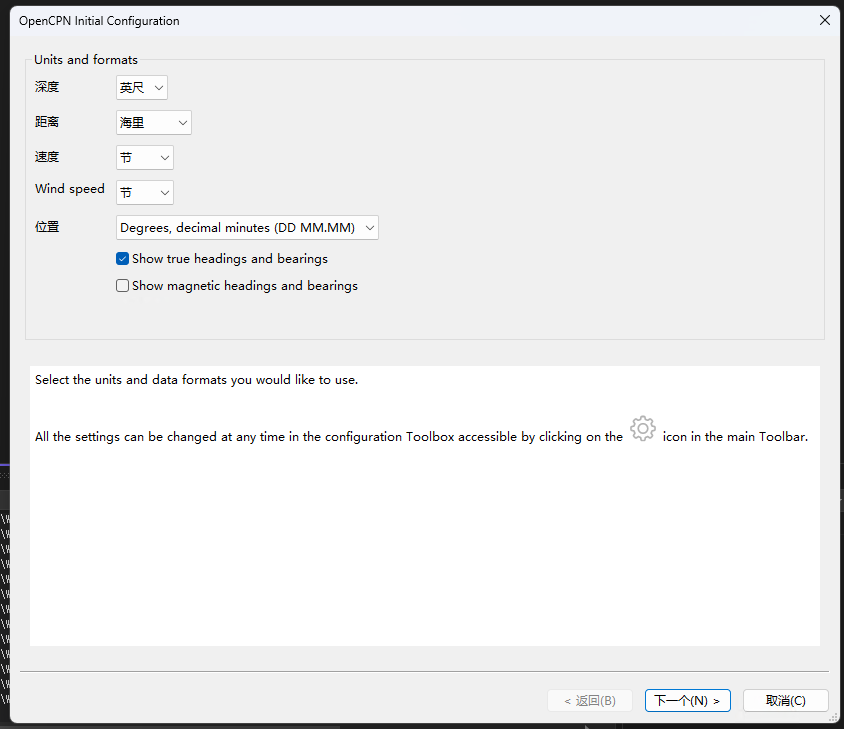Click the 速度 label
Viewport: 844px width, 729px height.
coord(47,157)
